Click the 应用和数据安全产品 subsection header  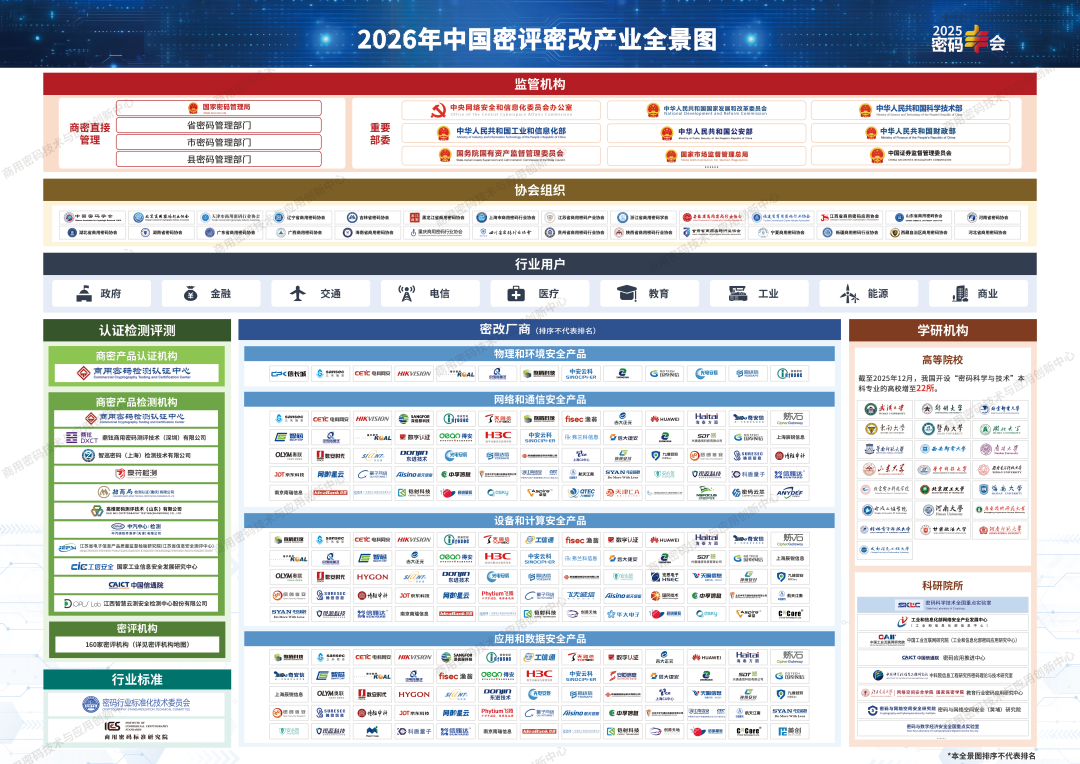pyautogui.click(x=539, y=638)
